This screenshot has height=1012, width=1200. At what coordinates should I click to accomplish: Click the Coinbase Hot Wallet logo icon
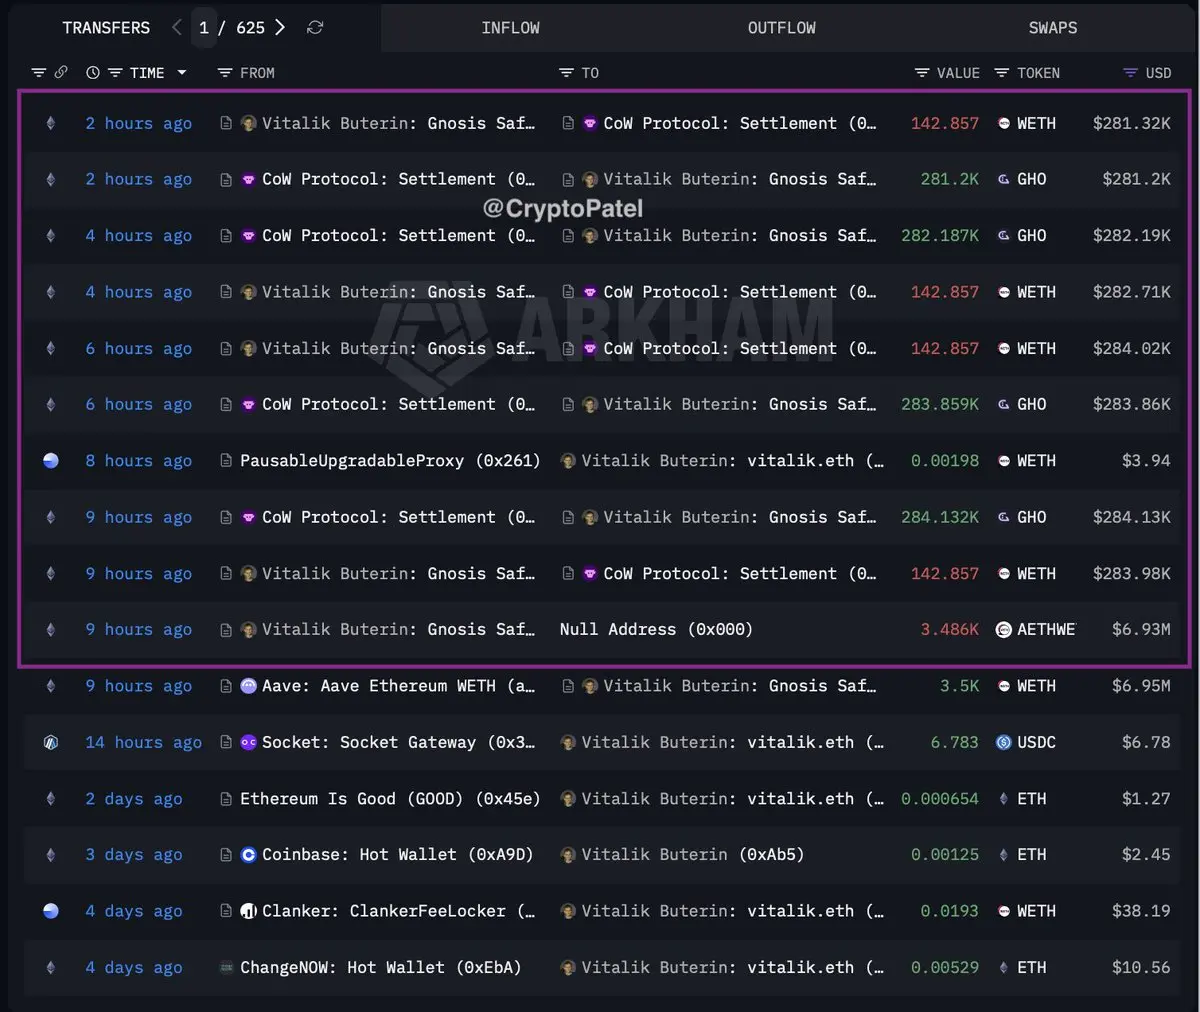point(249,855)
